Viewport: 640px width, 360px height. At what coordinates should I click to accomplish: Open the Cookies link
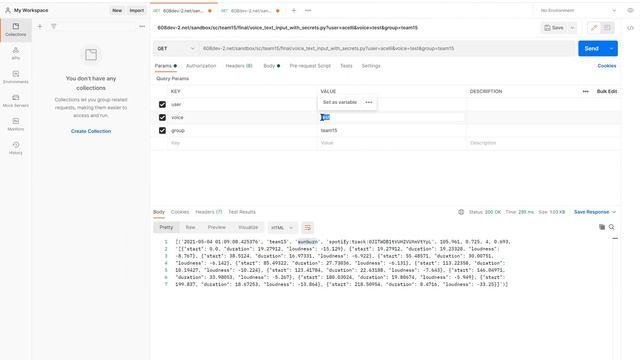click(607, 66)
